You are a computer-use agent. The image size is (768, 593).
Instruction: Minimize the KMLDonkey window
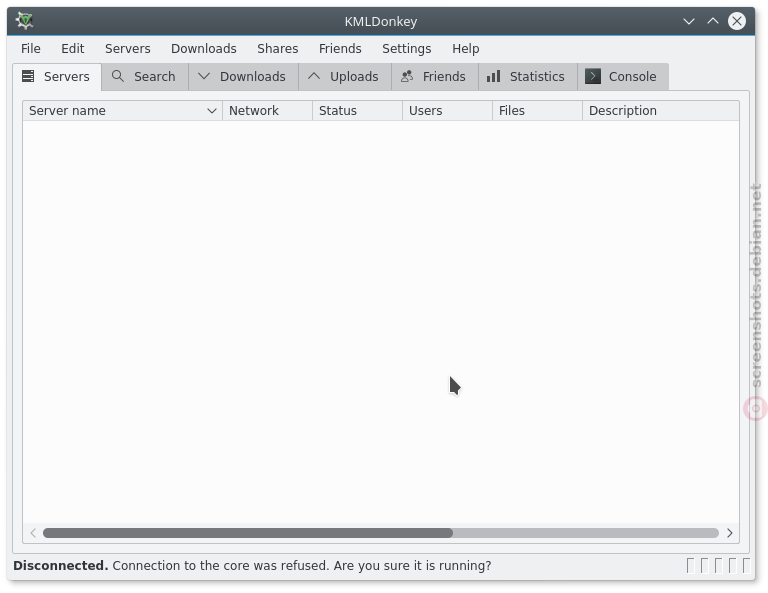pyautogui.click(x=689, y=21)
